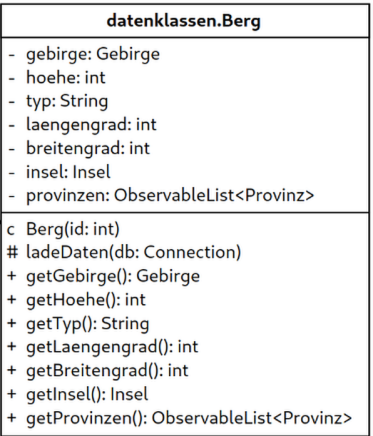Click the getGebirge(): Gebirge method
Viewport: 373px width, 436px height.
(x=113, y=276)
